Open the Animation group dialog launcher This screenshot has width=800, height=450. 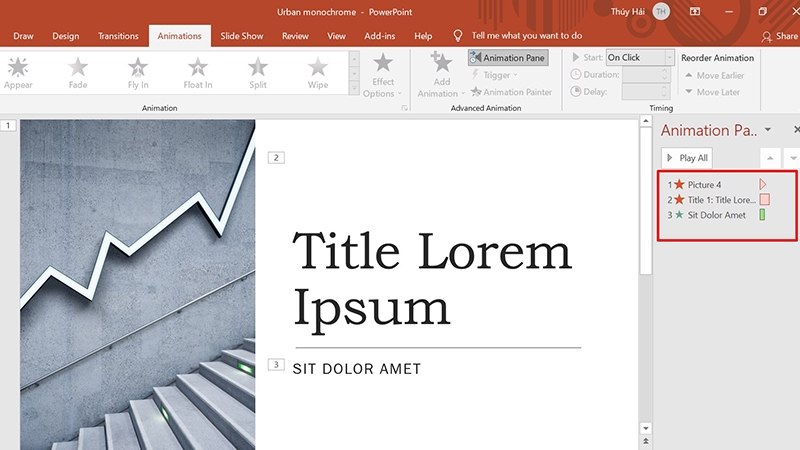pyautogui.click(x=404, y=108)
